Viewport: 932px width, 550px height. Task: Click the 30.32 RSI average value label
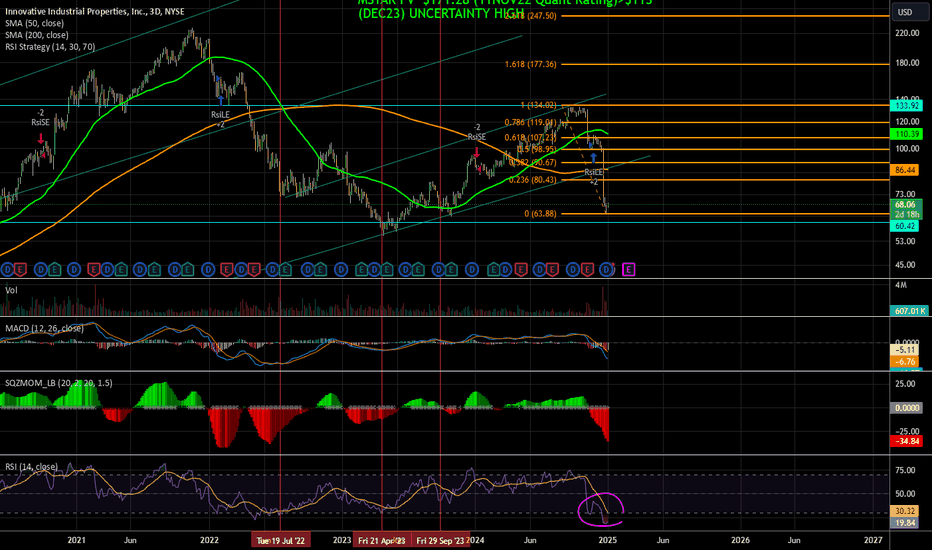[x=905, y=511]
